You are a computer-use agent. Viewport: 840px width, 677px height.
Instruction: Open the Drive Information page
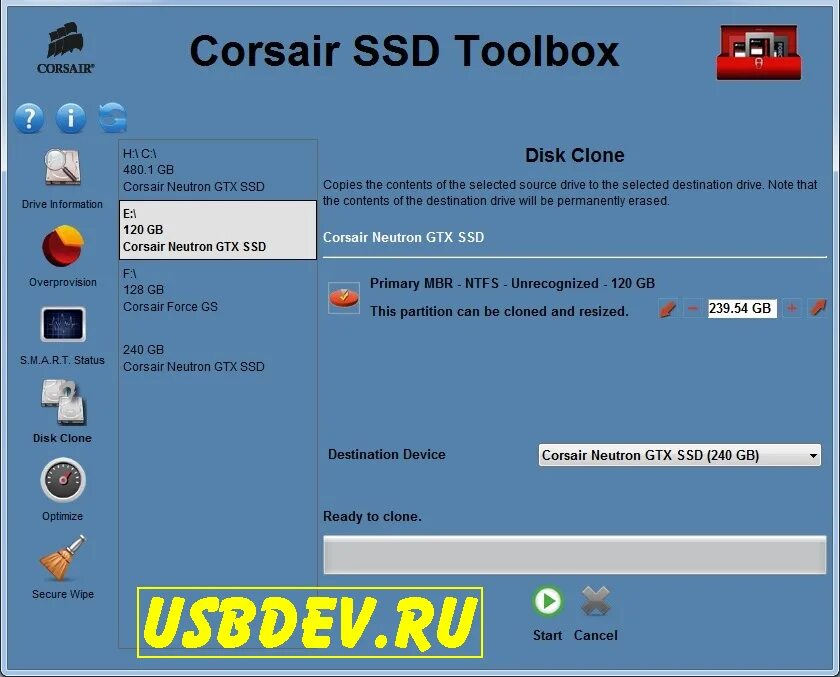click(62, 179)
